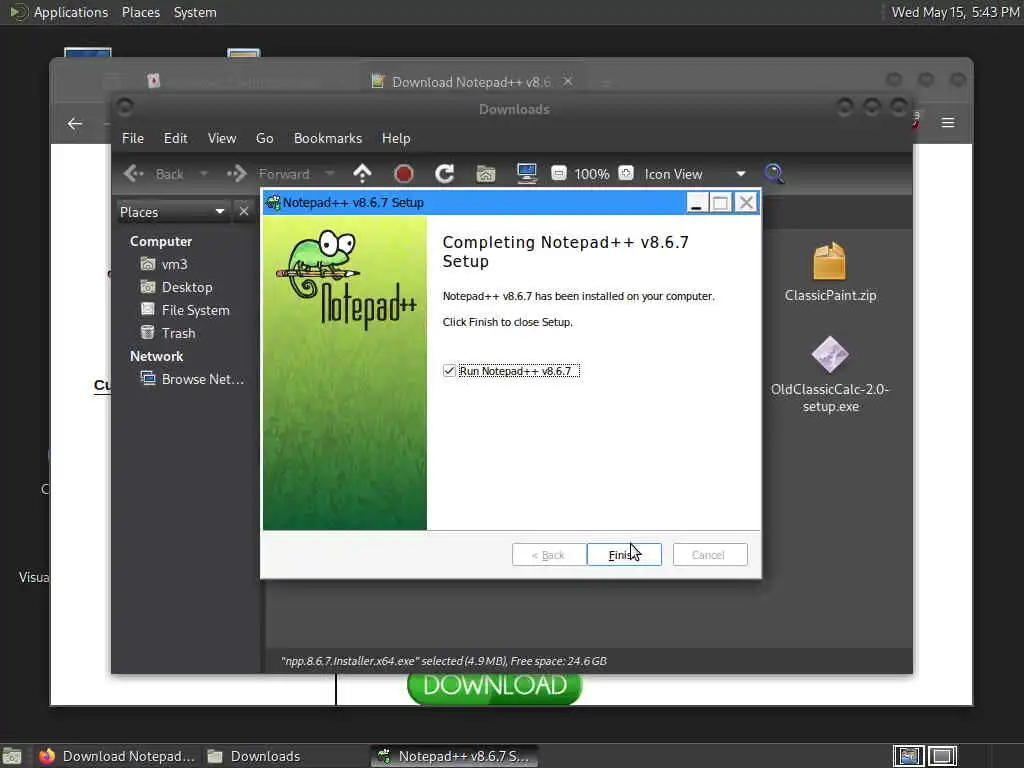Open the Go menu in file manager
The width and height of the screenshot is (1024, 768).
pyautogui.click(x=264, y=138)
